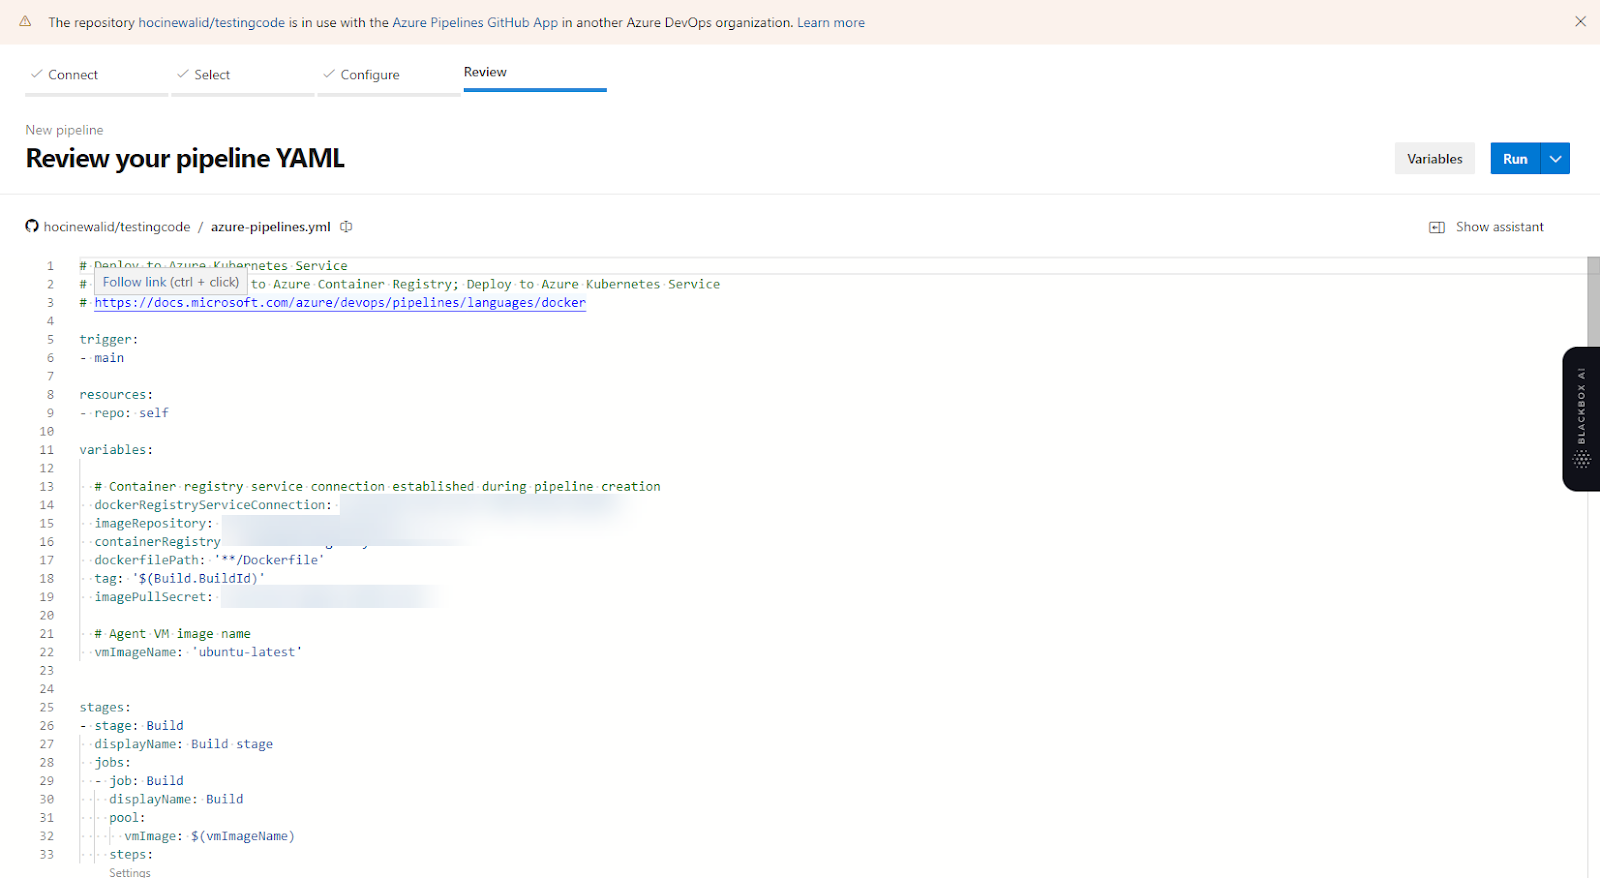Click the '- repo: self' line

(x=124, y=413)
